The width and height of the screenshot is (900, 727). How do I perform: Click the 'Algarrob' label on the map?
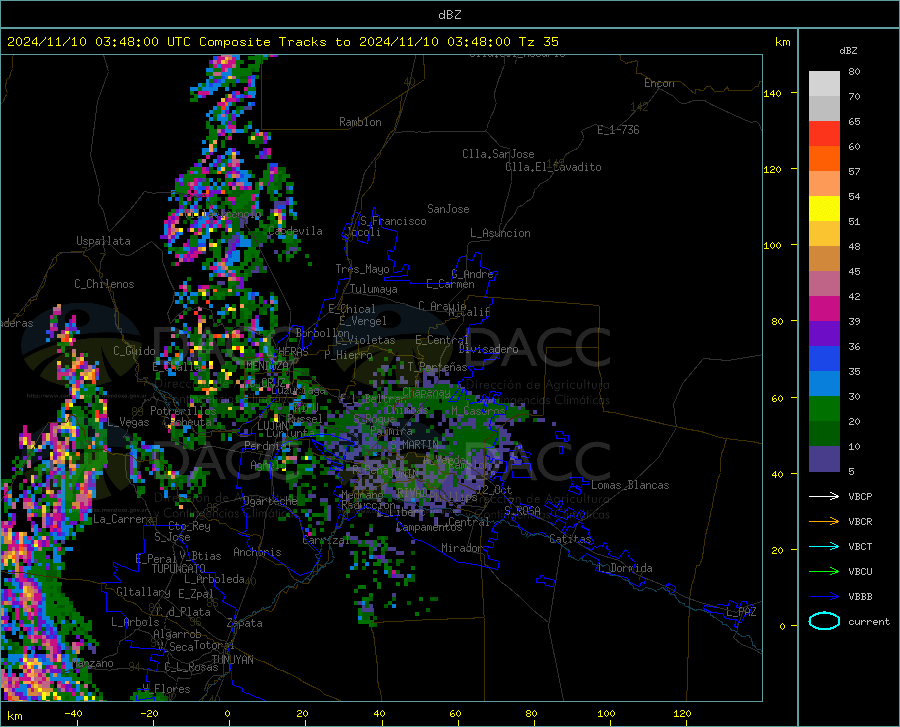point(177,634)
